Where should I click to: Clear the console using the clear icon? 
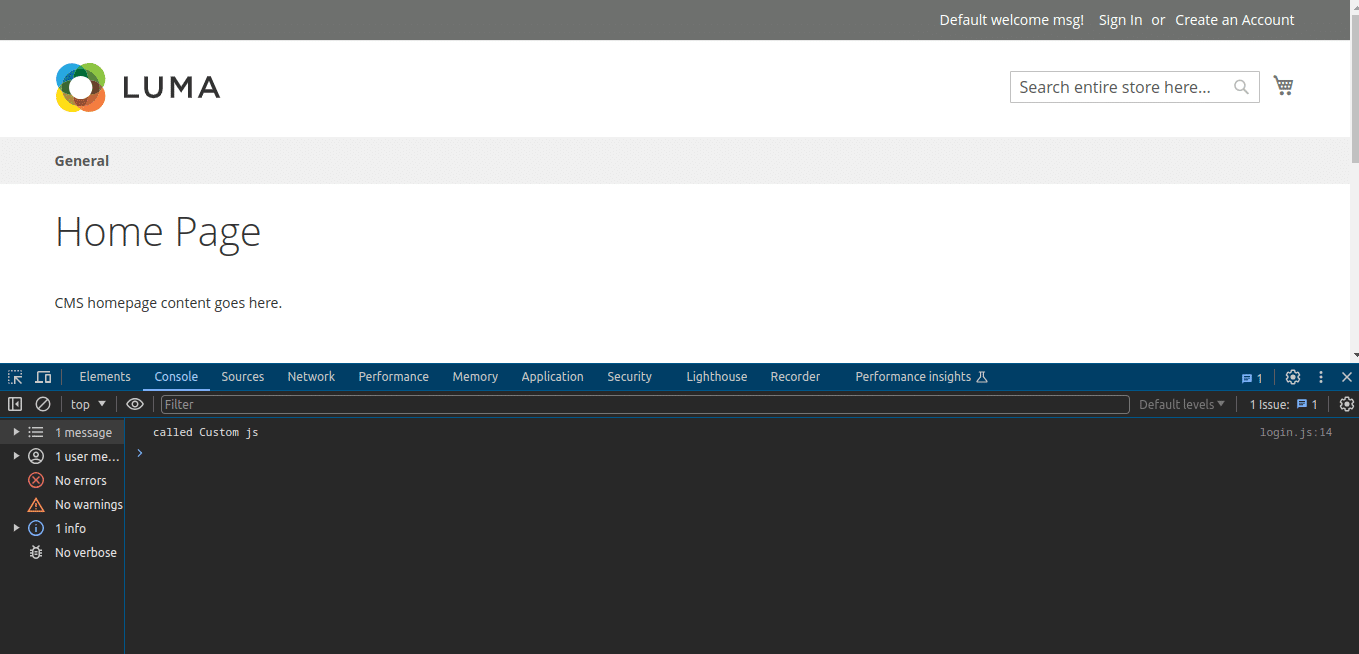coord(42,403)
